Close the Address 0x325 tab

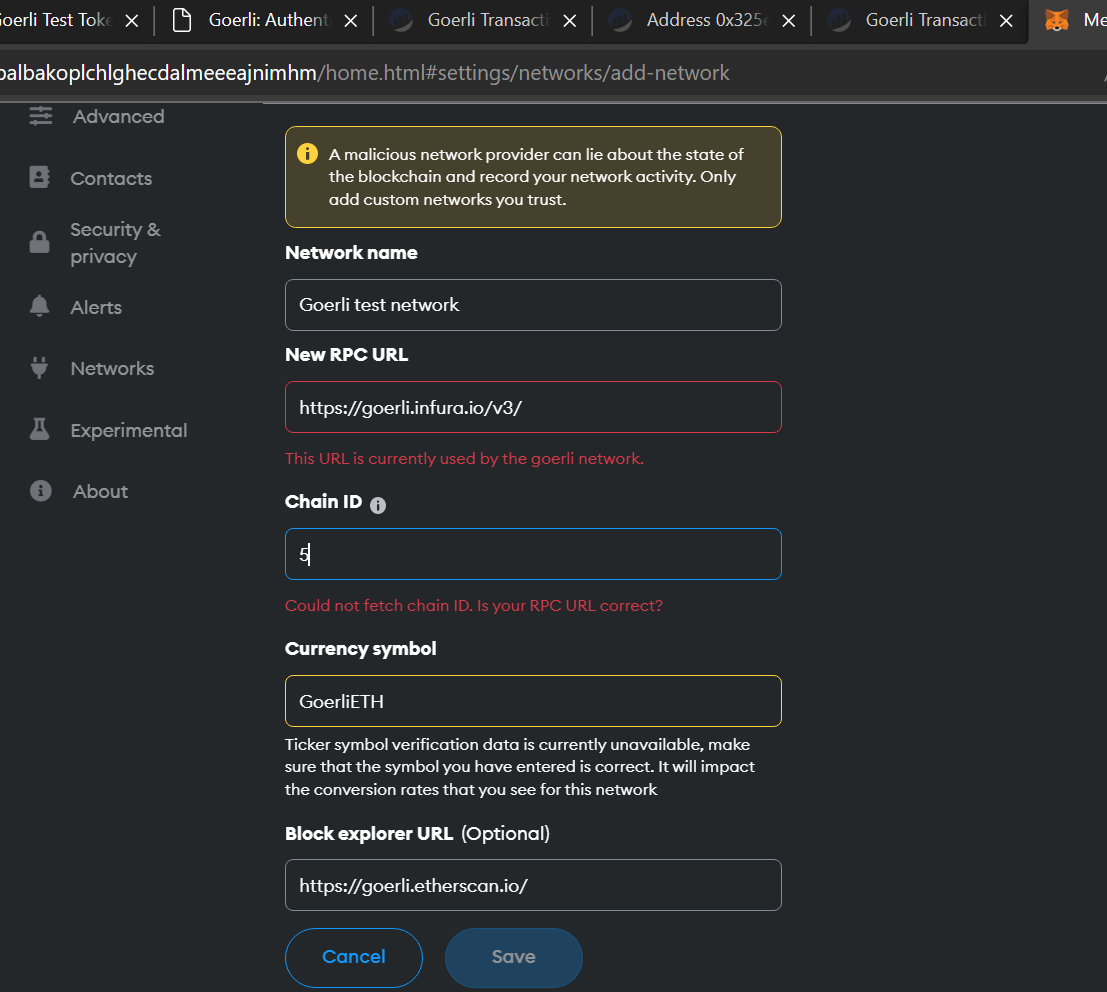pos(789,21)
